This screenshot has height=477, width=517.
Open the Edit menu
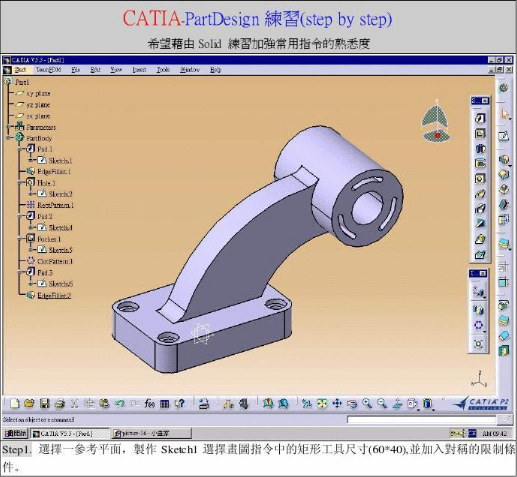click(95, 70)
